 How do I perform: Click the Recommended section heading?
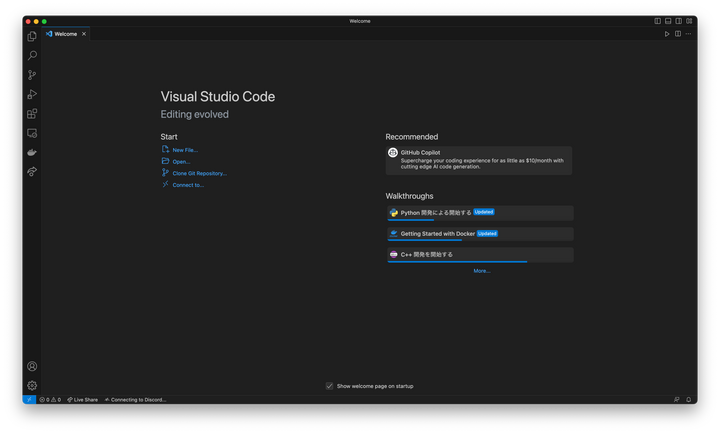click(x=411, y=137)
